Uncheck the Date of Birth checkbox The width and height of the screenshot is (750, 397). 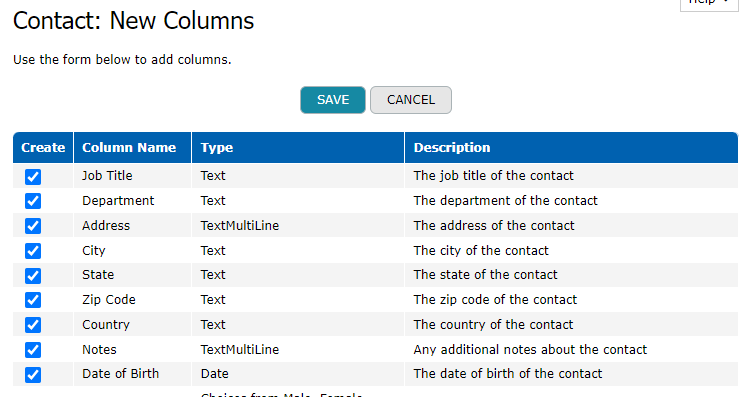33,375
